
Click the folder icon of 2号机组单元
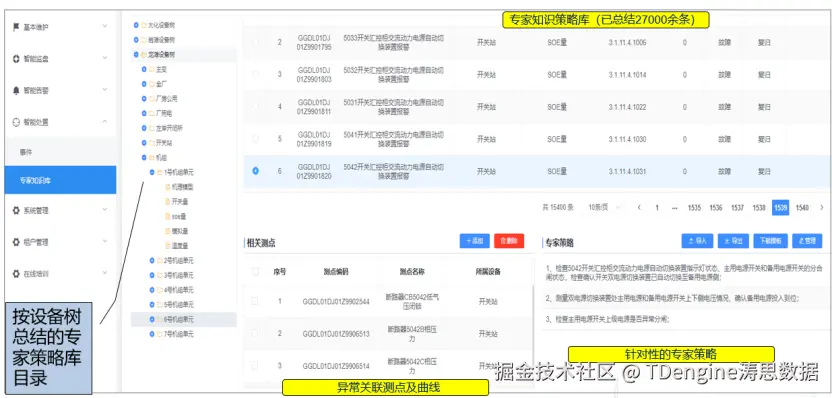click(x=159, y=261)
